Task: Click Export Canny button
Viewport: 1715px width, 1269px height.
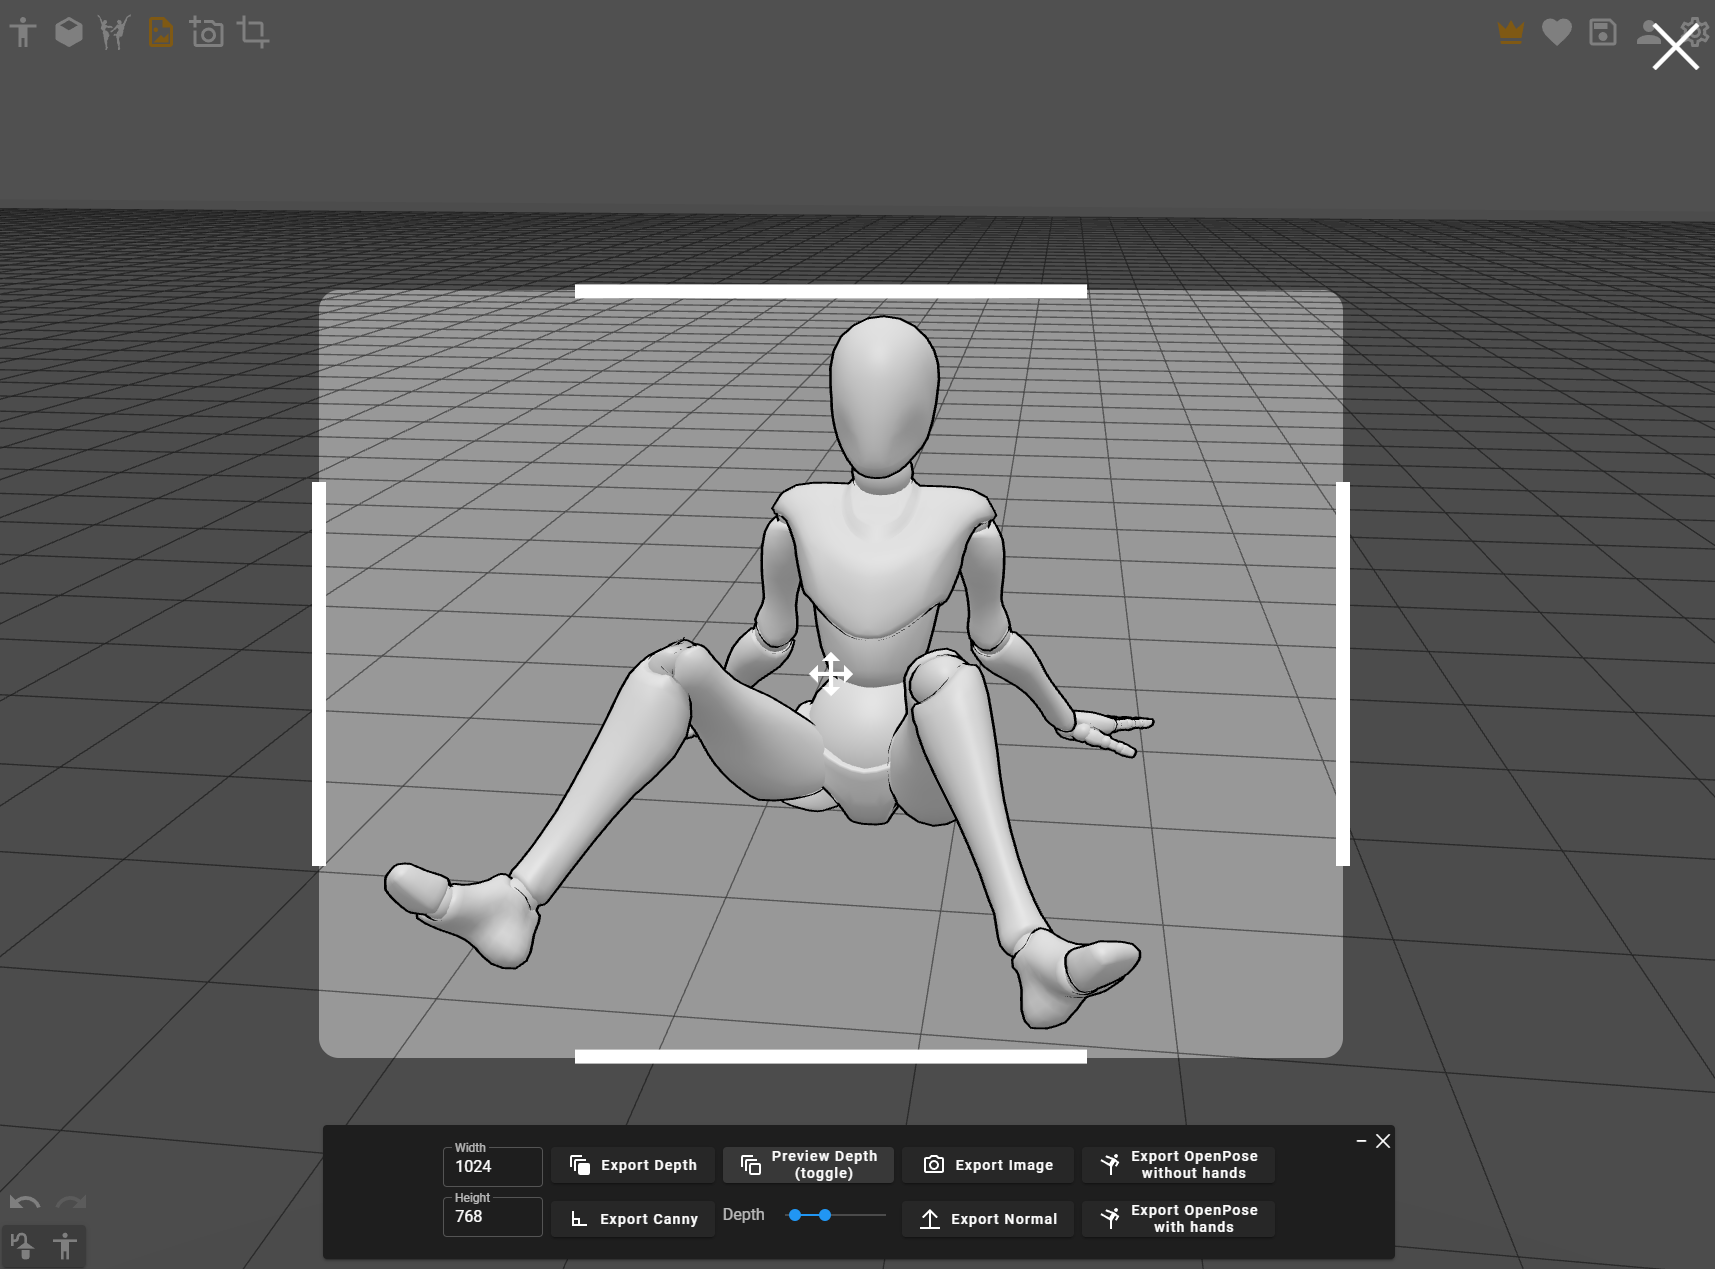Action: click(633, 1219)
